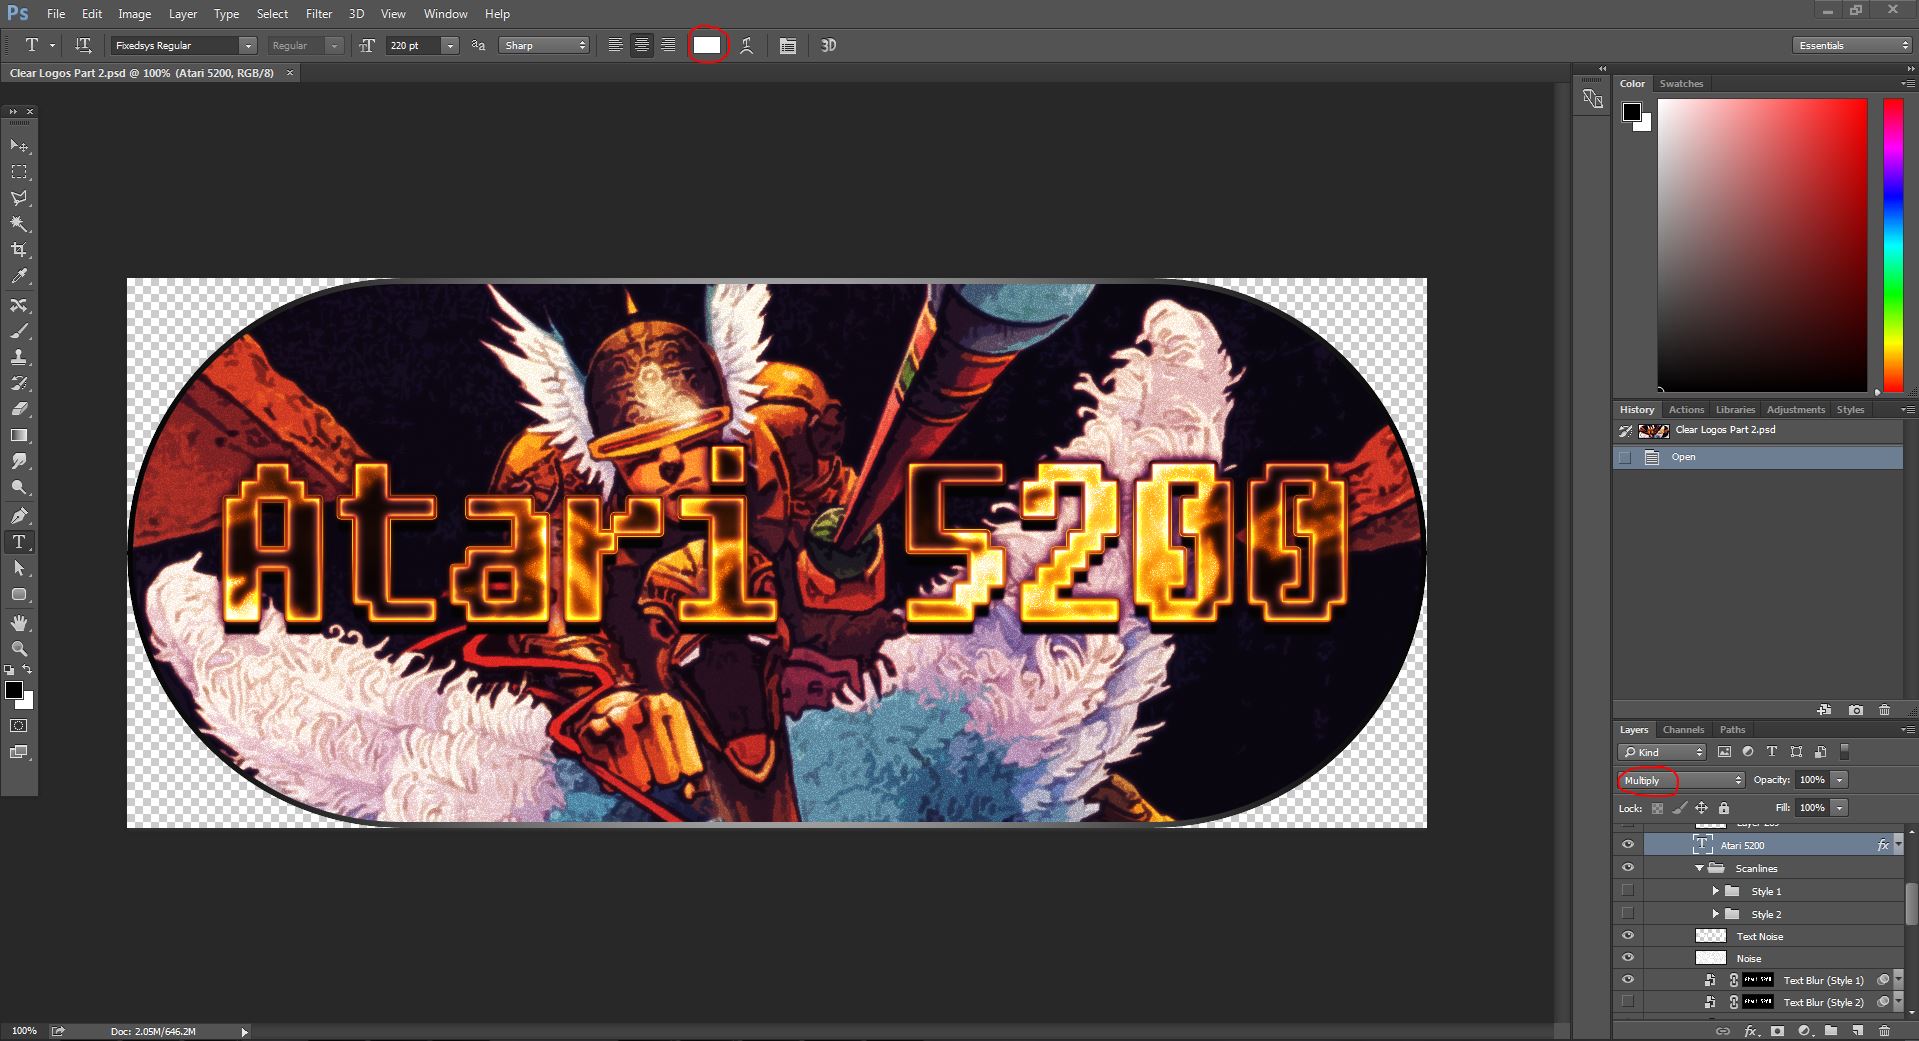Open the font size dropdown
The height and width of the screenshot is (1041, 1919).
[x=450, y=46]
